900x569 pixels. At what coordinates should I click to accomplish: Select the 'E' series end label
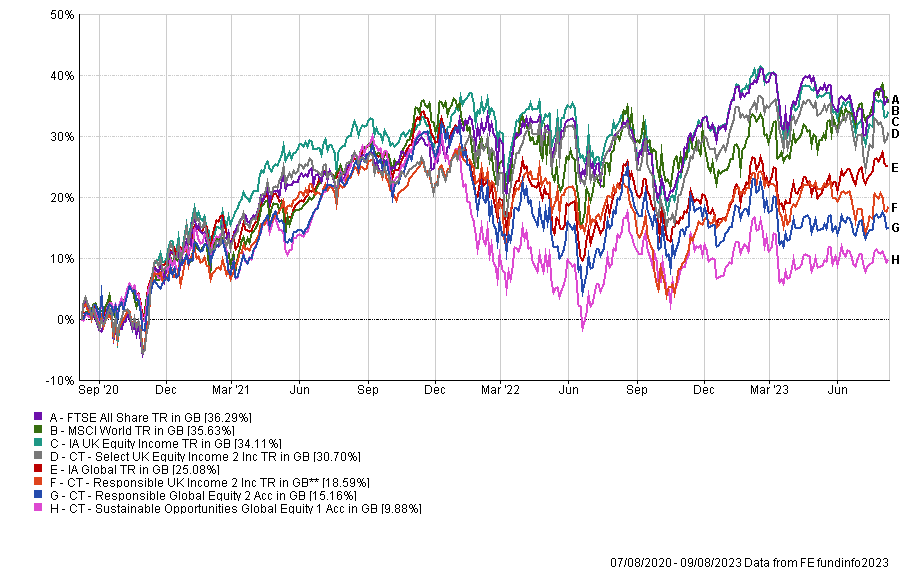tap(895, 168)
